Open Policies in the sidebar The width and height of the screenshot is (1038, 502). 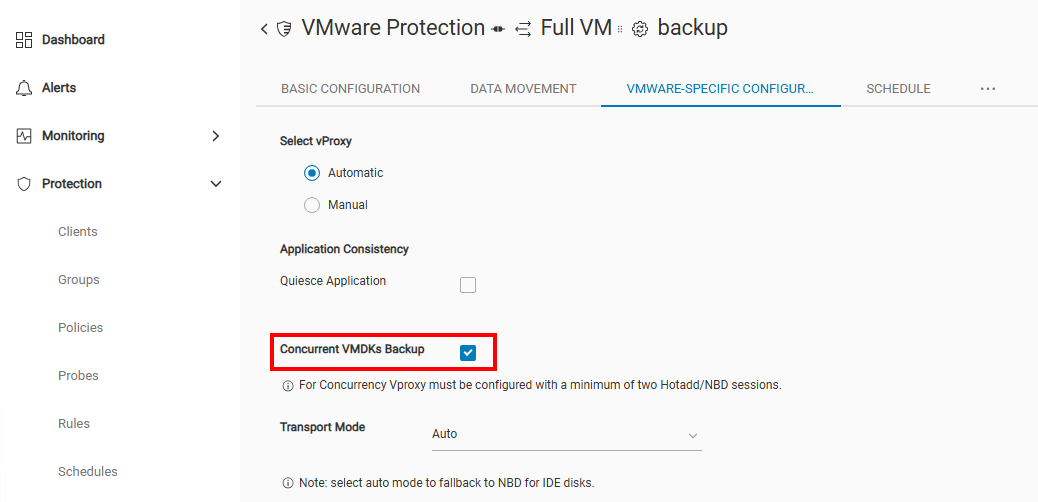pos(80,328)
